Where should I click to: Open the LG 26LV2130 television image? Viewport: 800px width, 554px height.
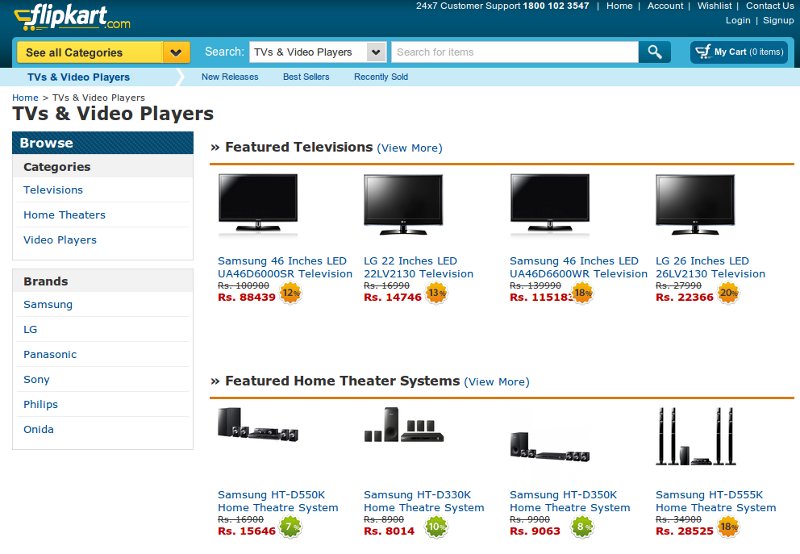point(695,204)
